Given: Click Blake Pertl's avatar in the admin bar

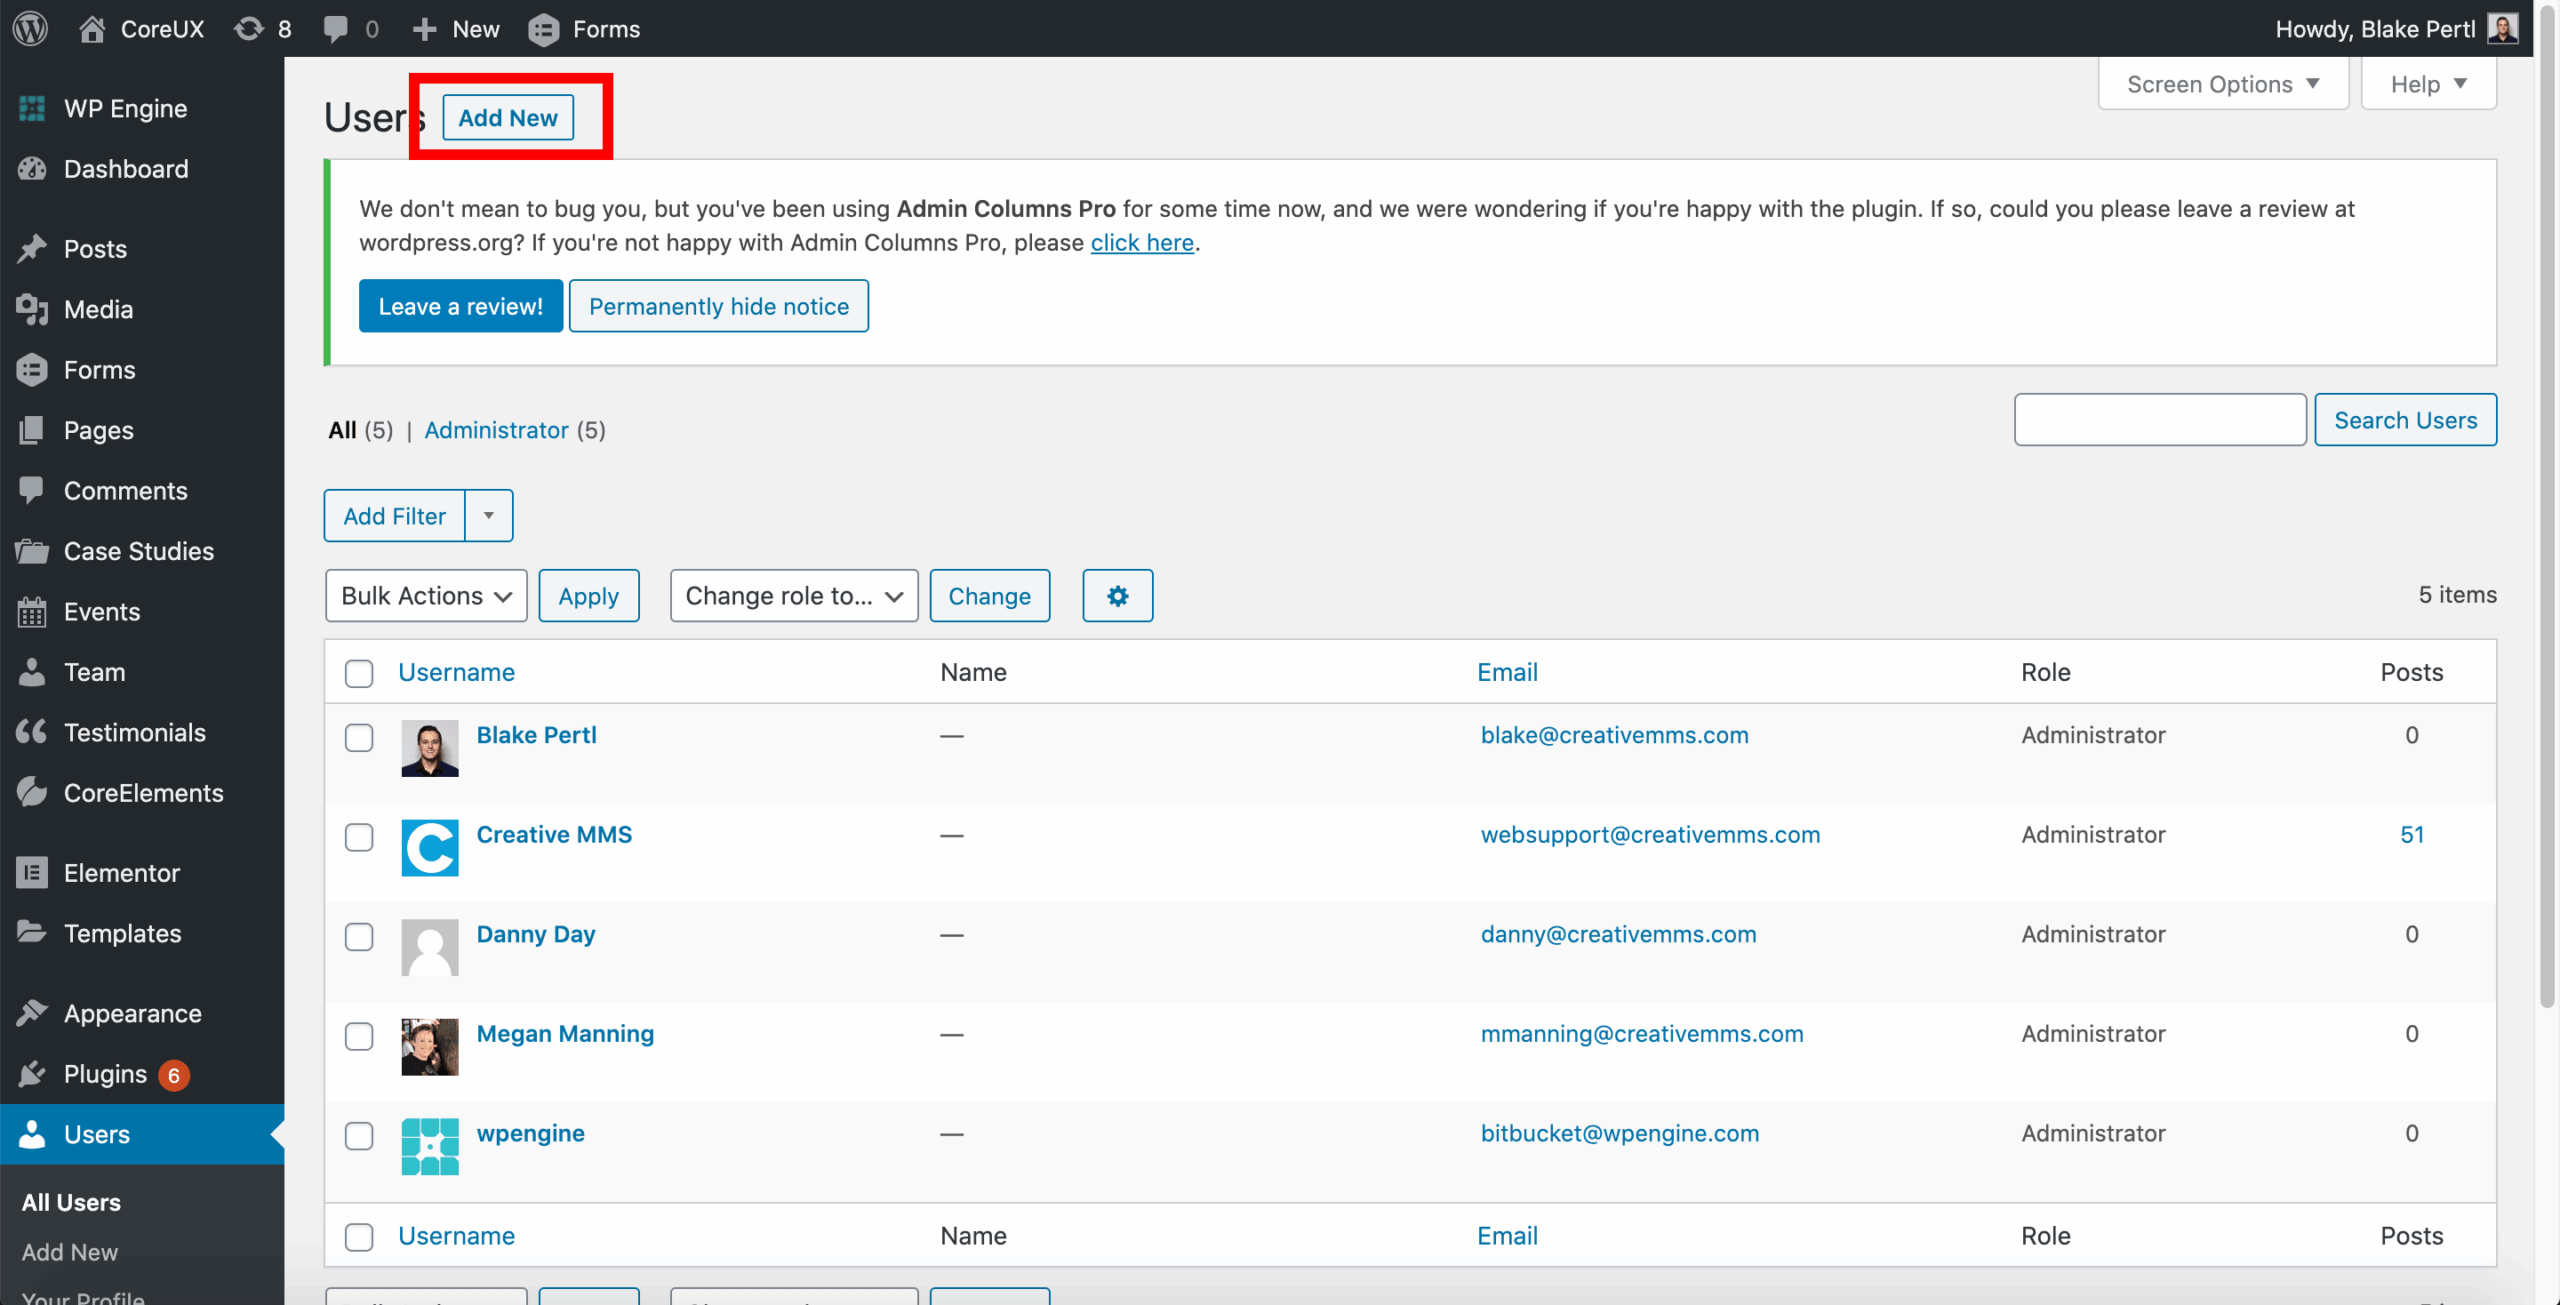Looking at the screenshot, I should point(2503,29).
